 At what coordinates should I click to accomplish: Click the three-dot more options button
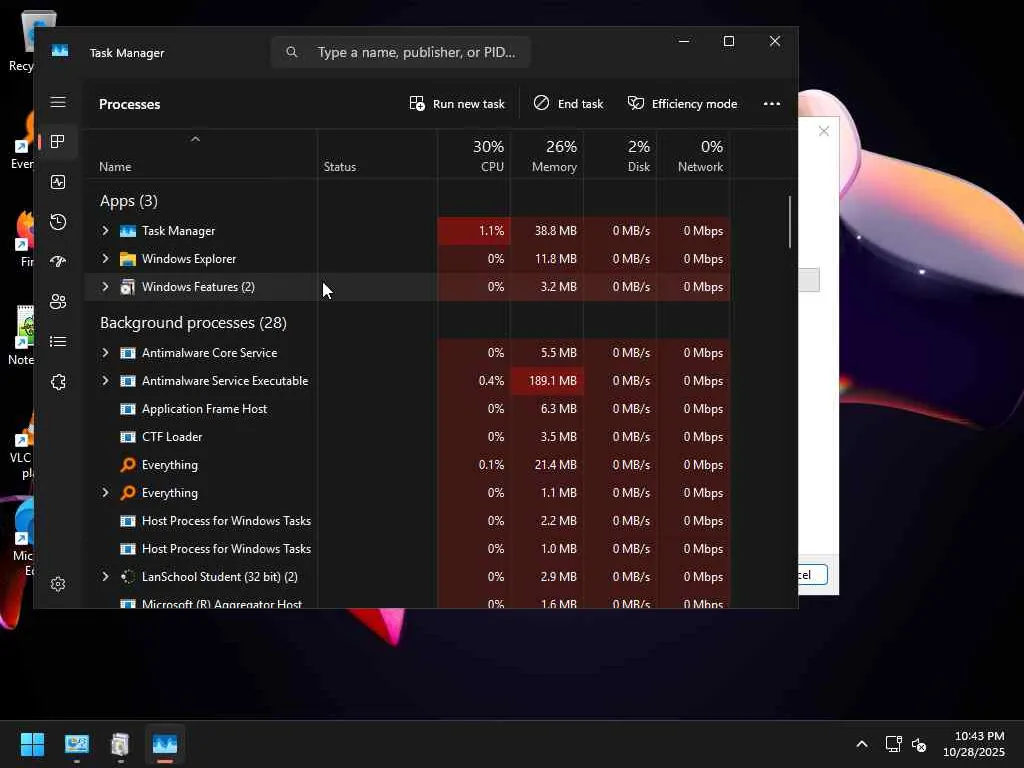tap(772, 104)
